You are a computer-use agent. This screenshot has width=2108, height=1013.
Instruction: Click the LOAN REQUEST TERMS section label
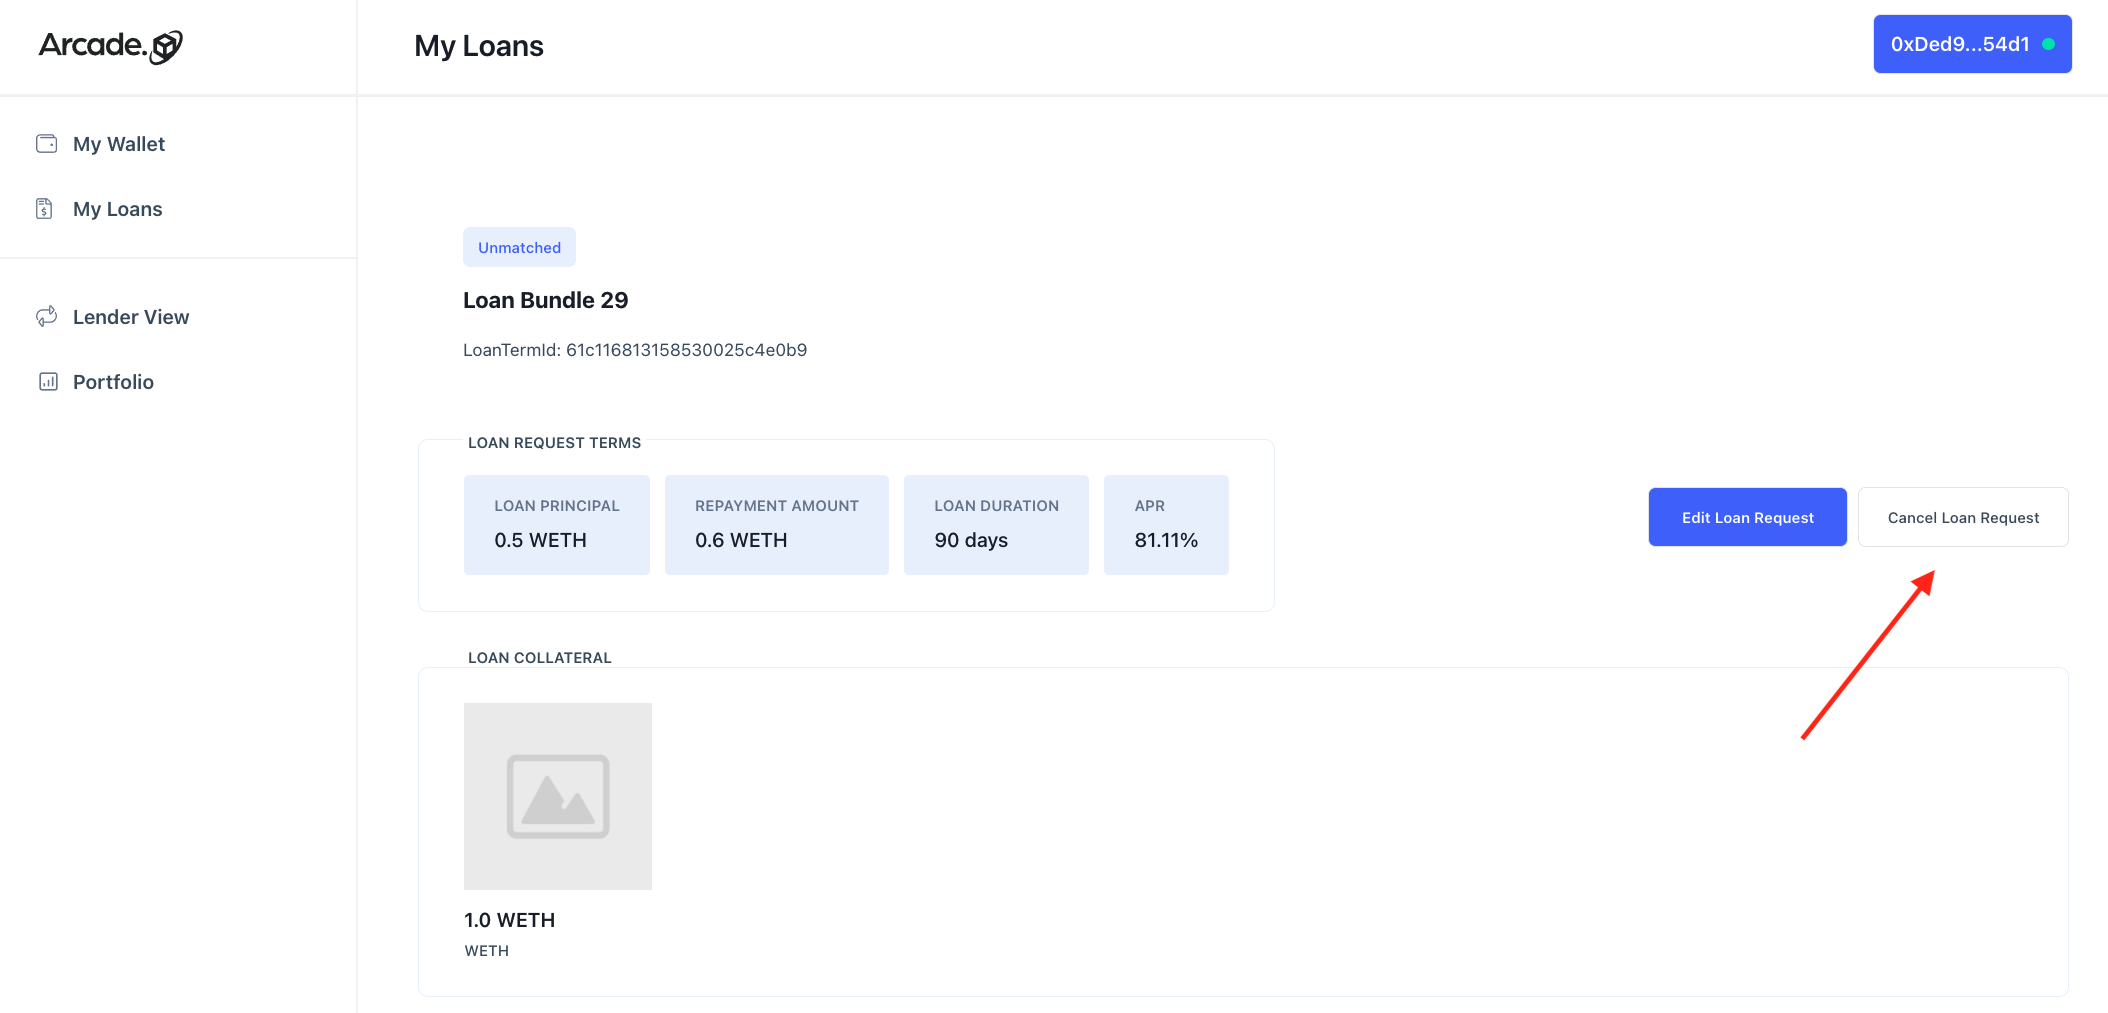pos(554,443)
